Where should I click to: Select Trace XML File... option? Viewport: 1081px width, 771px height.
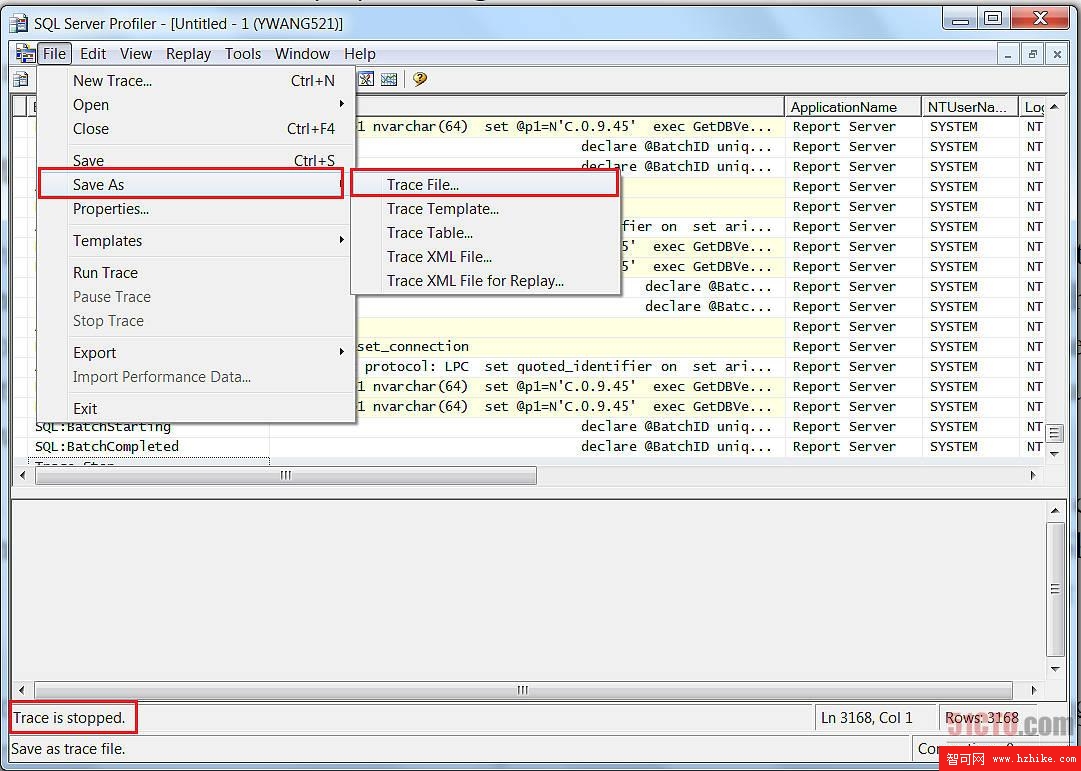click(x=485, y=257)
